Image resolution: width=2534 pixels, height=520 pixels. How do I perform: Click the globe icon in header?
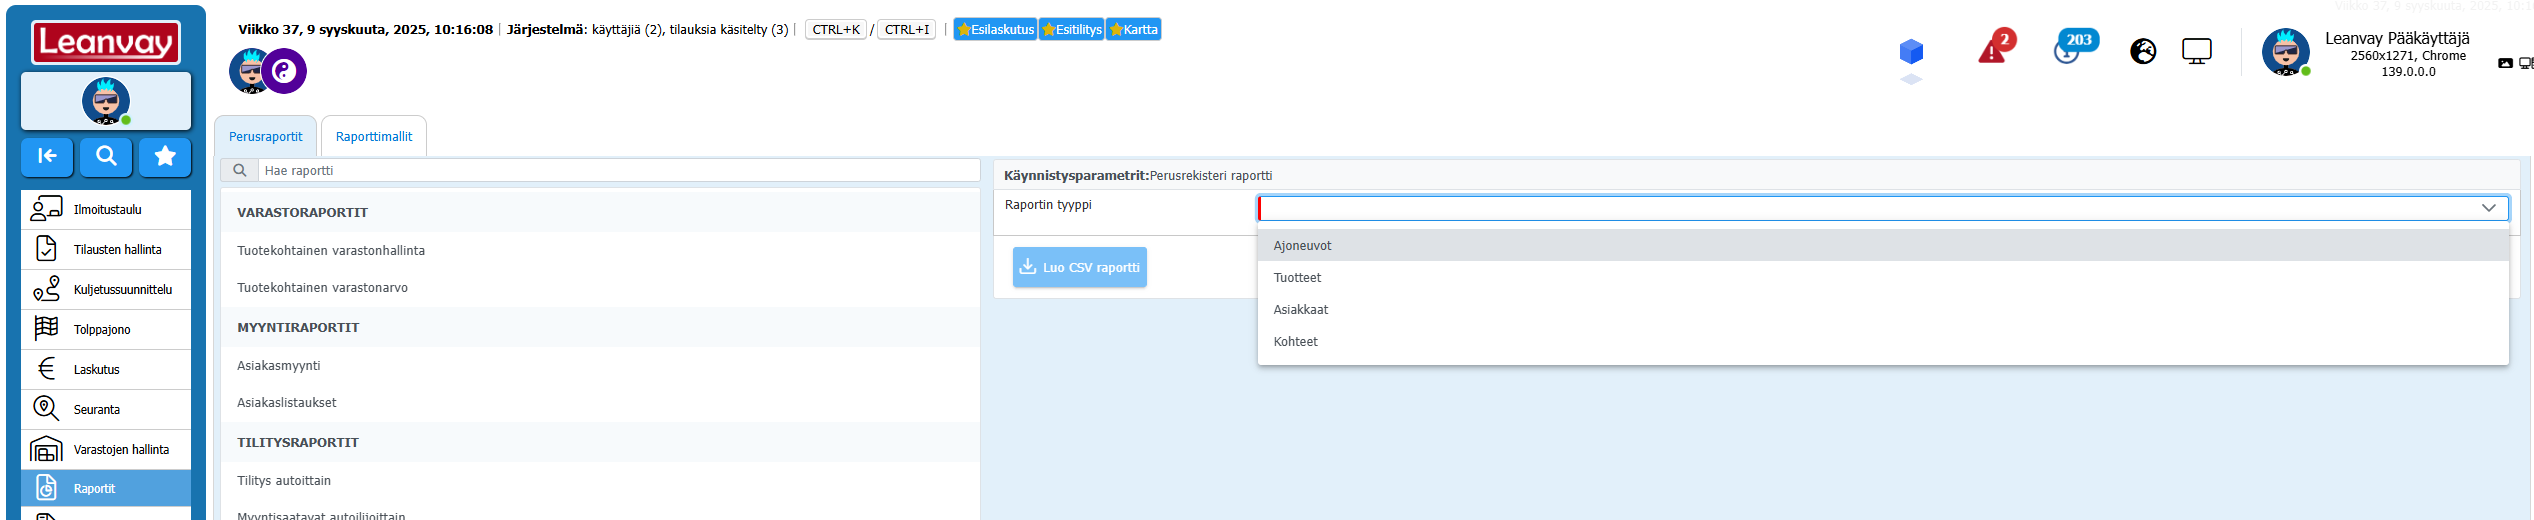pyautogui.click(x=2142, y=51)
